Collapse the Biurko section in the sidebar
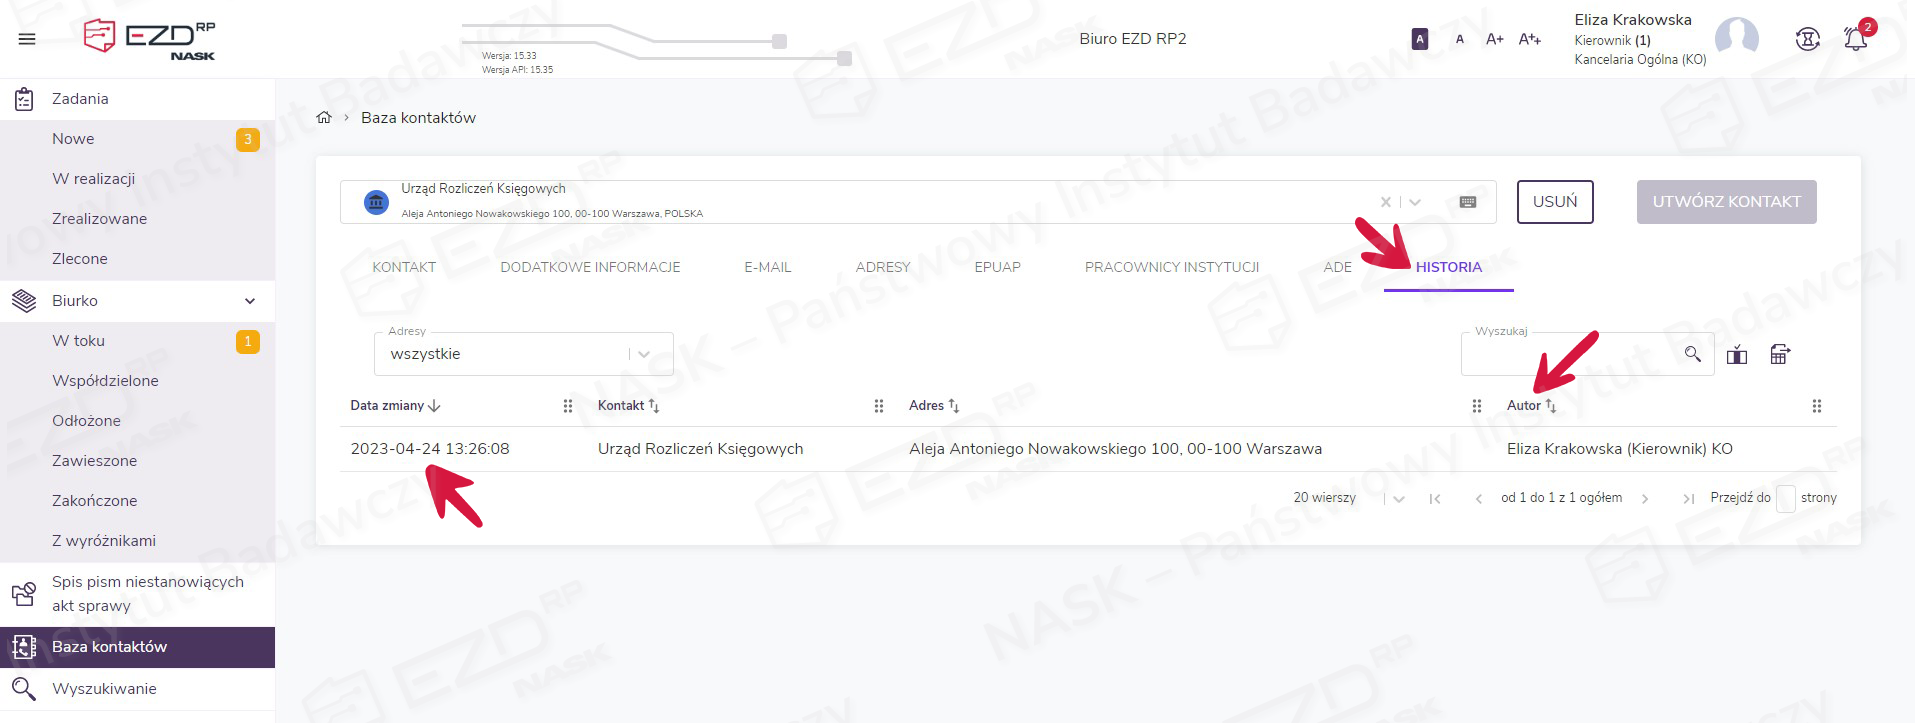Viewport: 1915px width, 723px height. click(x=250, y=301)
